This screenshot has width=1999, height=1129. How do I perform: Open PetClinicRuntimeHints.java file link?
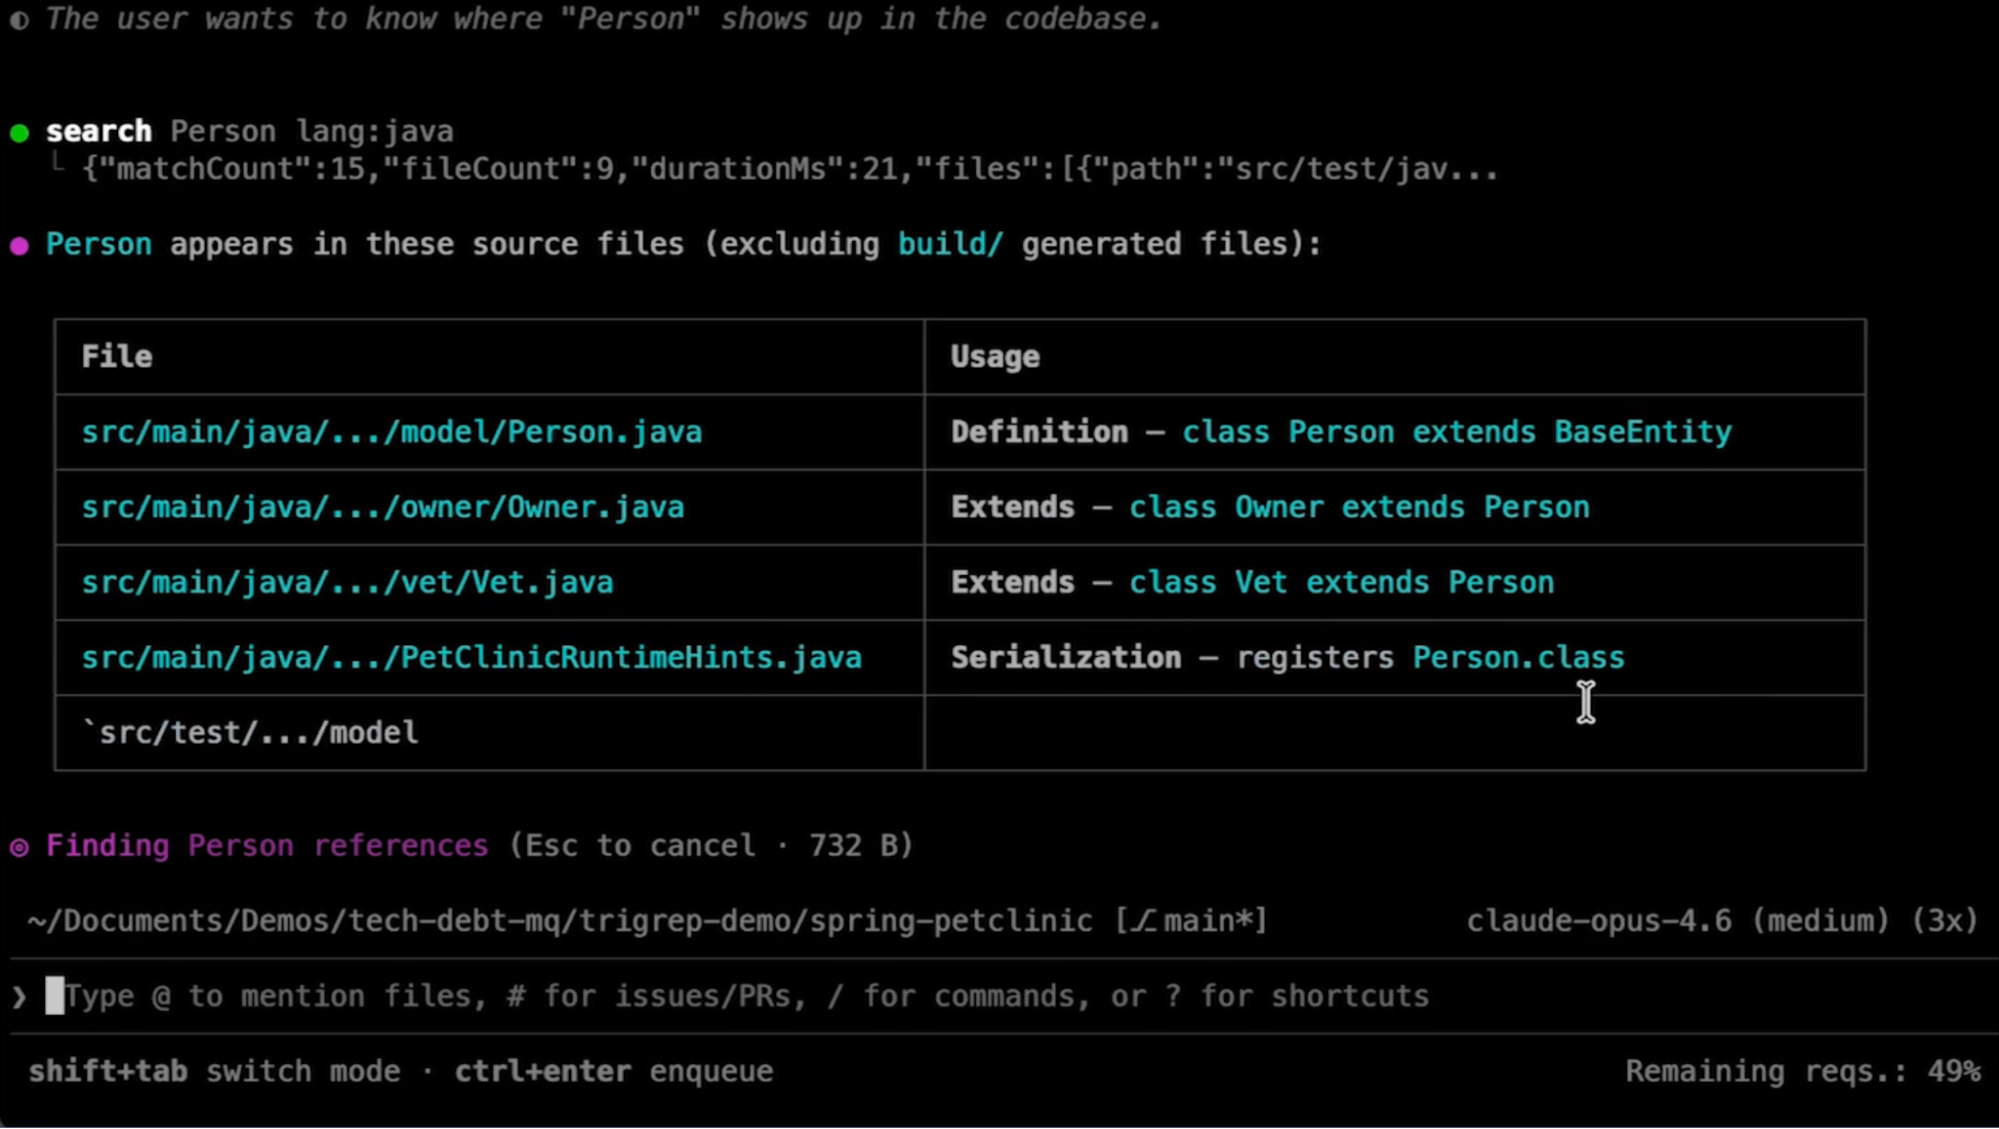tap(471, 657)
